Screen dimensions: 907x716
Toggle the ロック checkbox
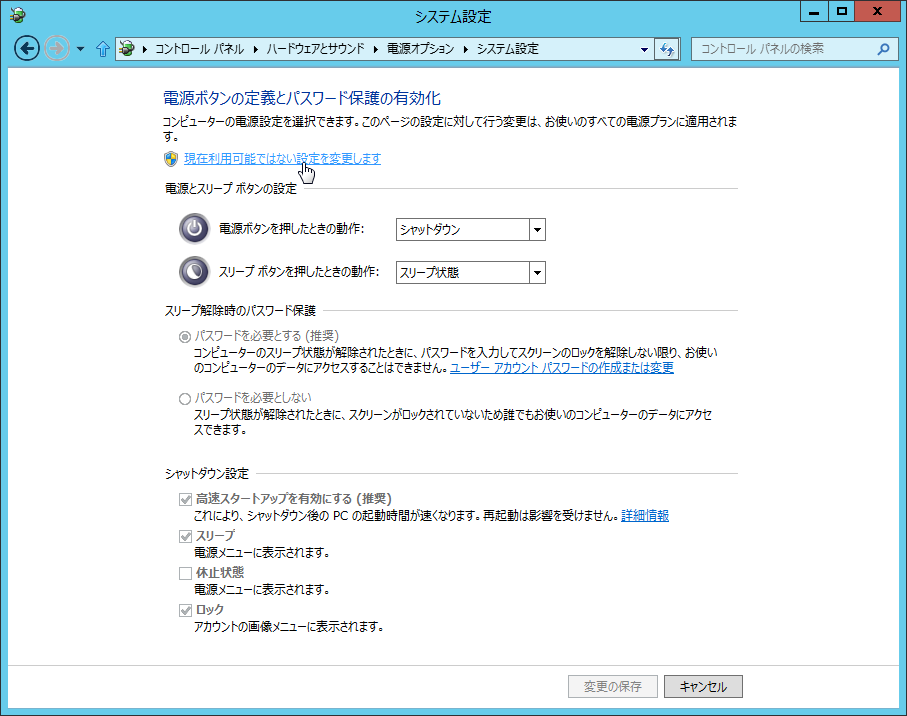point(185,610)
